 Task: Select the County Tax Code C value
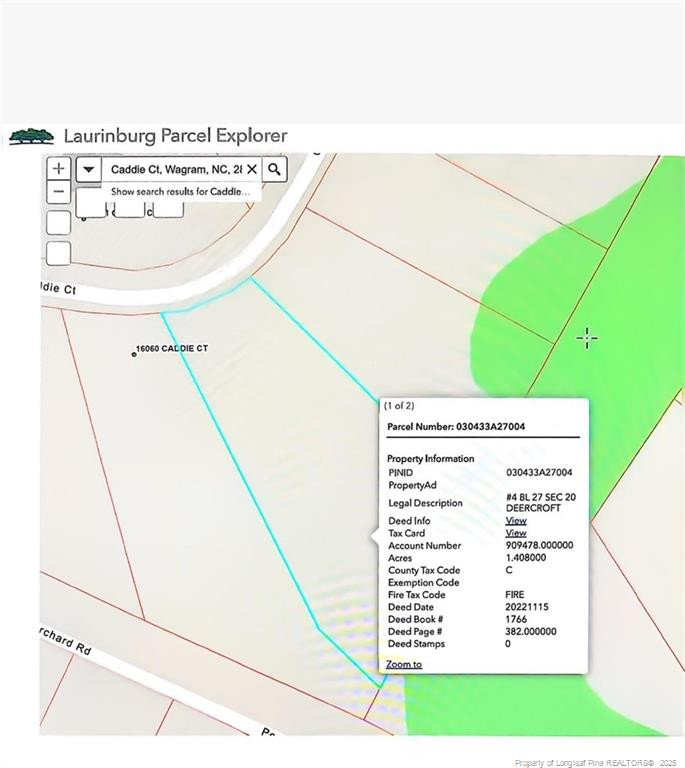(509, 570)
